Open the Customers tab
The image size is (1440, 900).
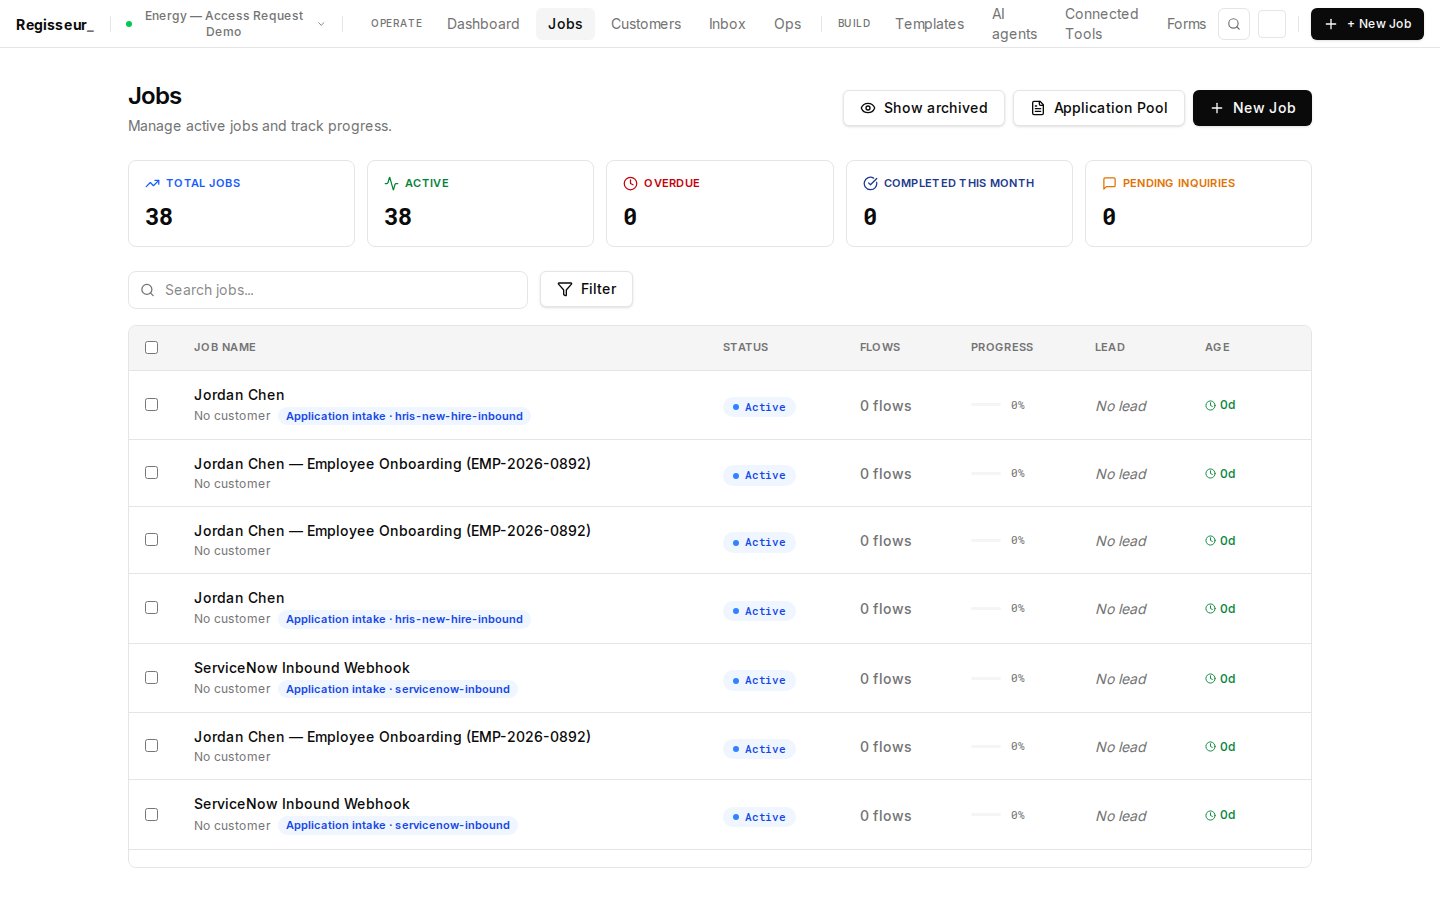point(646,24)
